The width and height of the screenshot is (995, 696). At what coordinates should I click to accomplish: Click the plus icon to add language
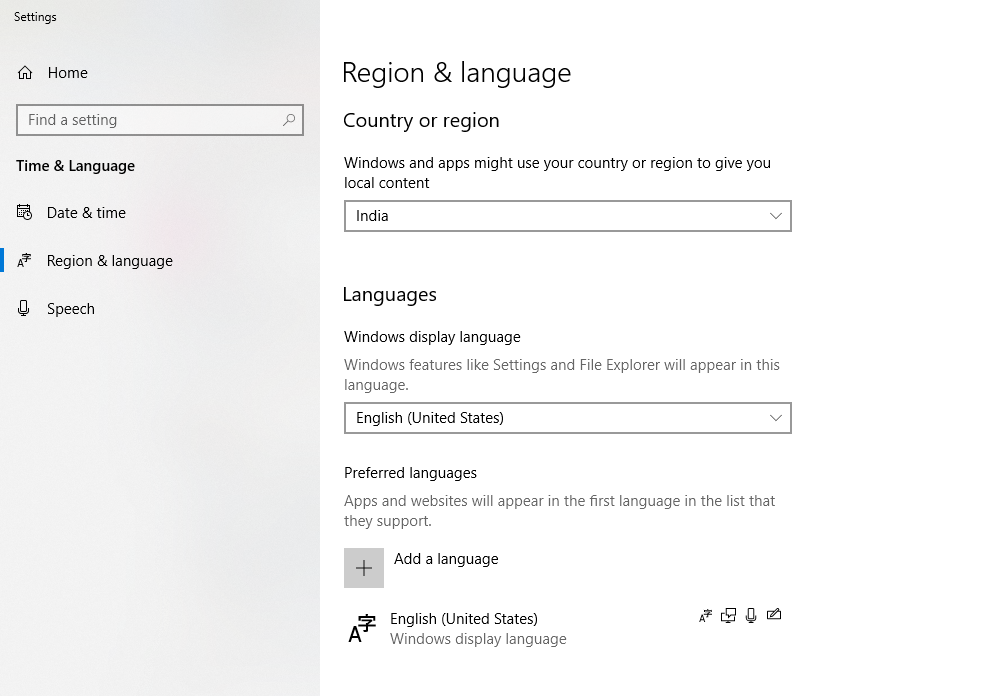(x=364, y=568)
